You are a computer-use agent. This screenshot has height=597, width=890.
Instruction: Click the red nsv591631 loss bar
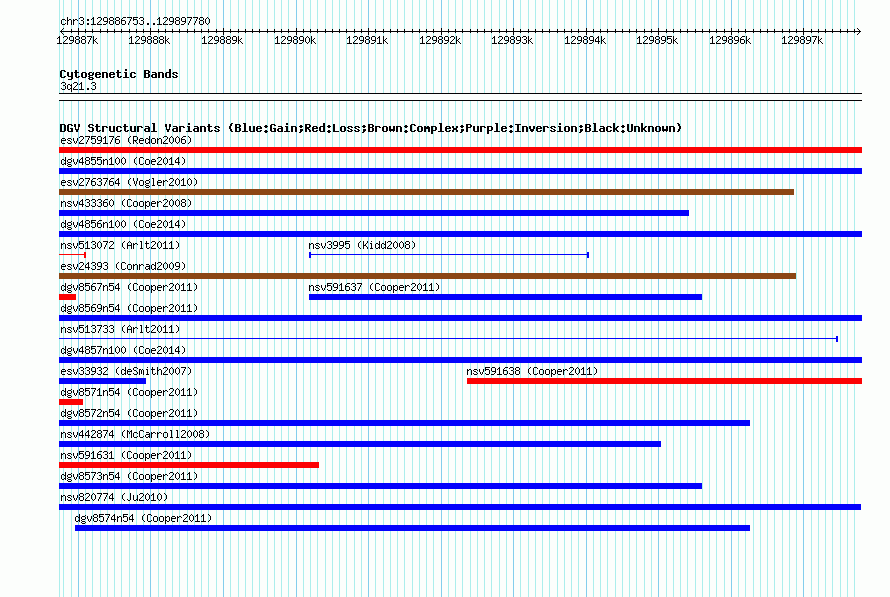point(189,465)
